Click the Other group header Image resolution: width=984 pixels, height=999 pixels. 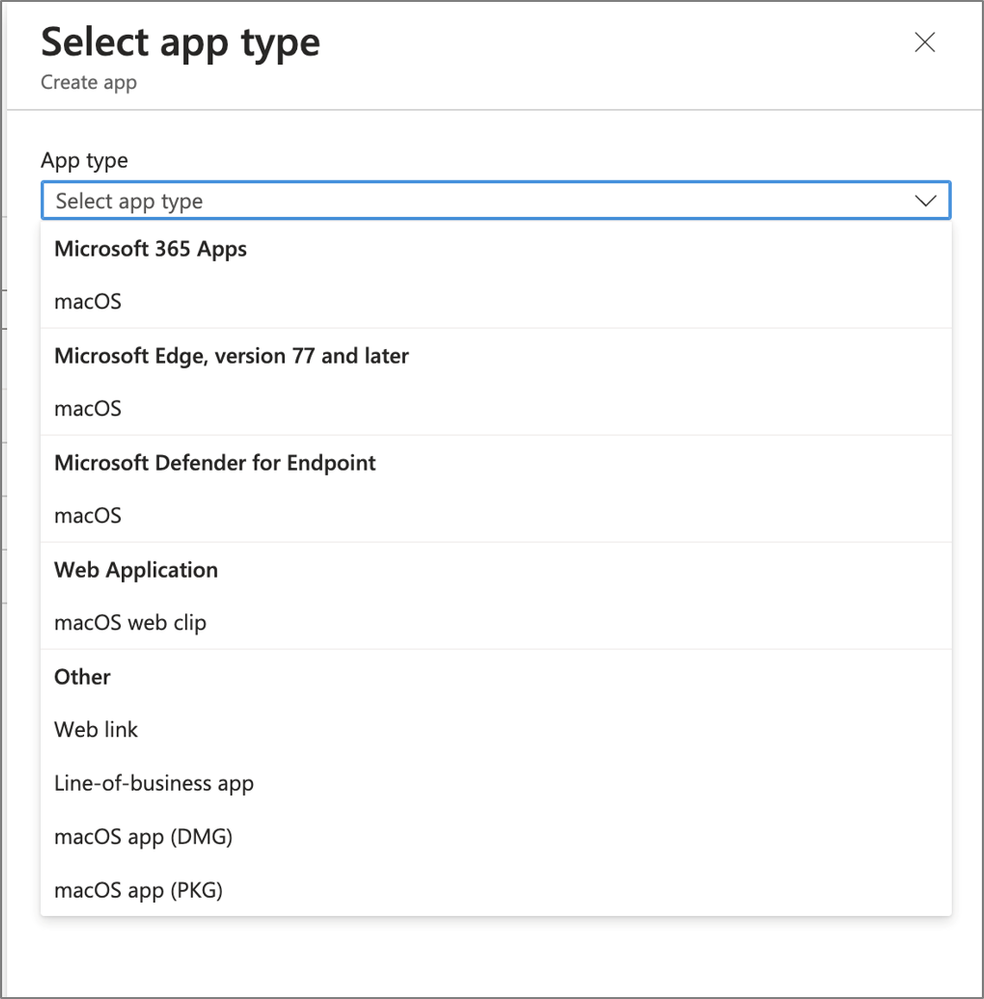coord(82,677)
